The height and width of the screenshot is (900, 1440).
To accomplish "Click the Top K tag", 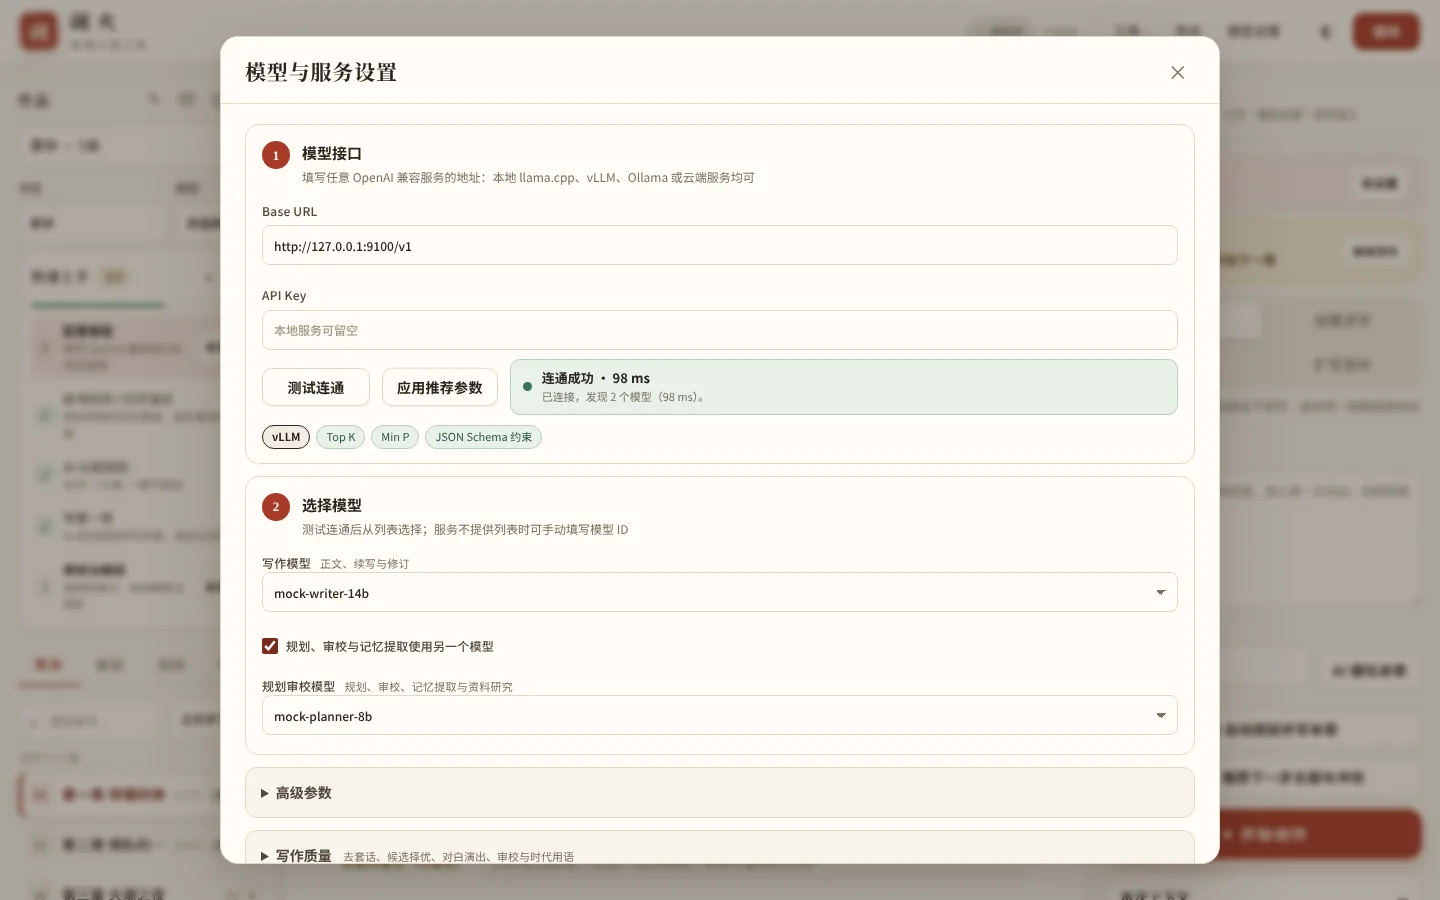I will 340,437.
